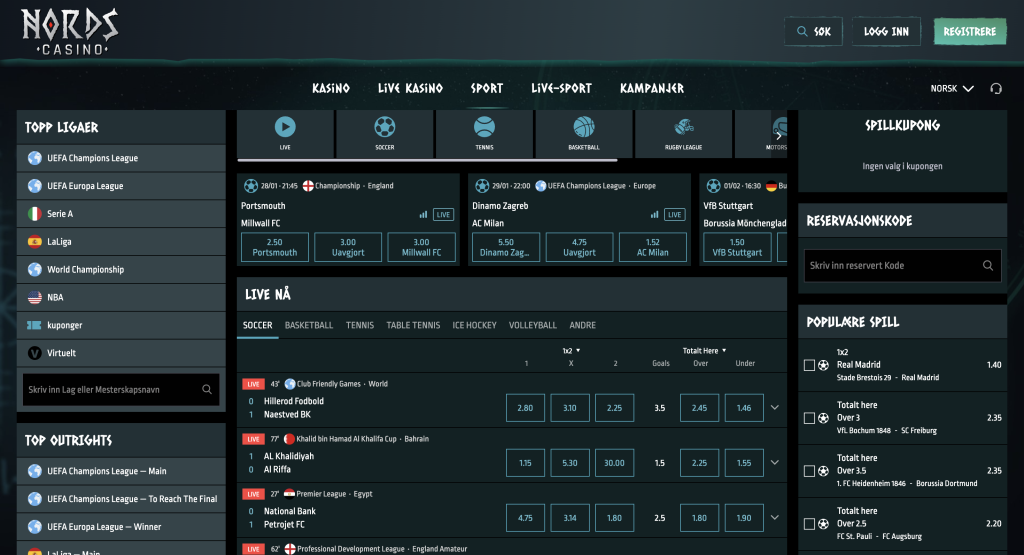Check the Over 3.5 Heidenheim checkbox
The height and width of the screenshot is (555, 1024).
click(809, 471)
